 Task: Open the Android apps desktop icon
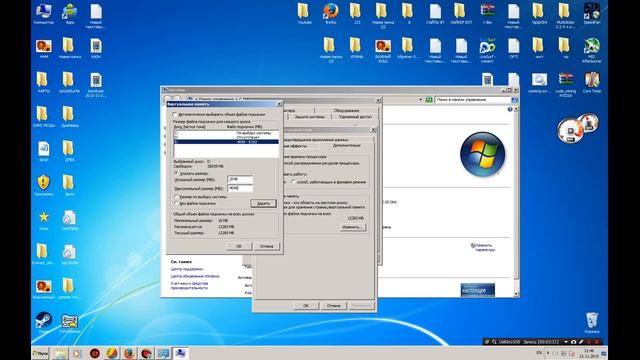[70, 13]
